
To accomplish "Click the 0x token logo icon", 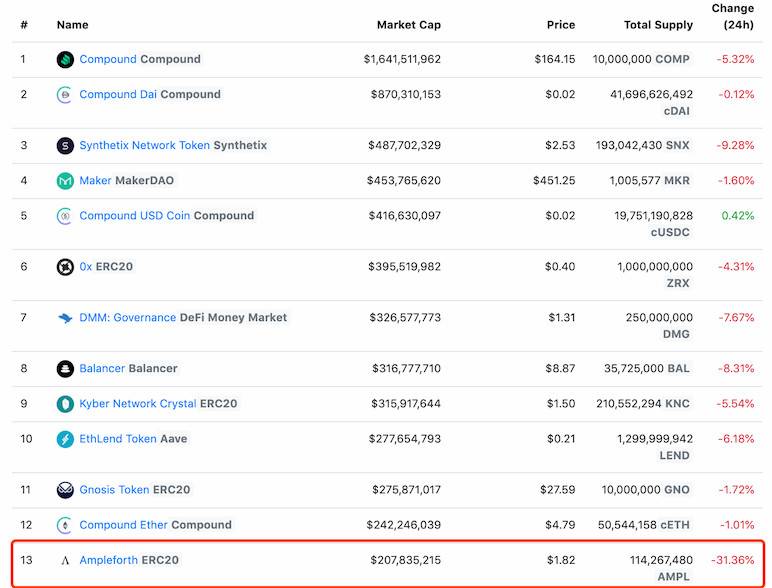I will tap(65, 267).
